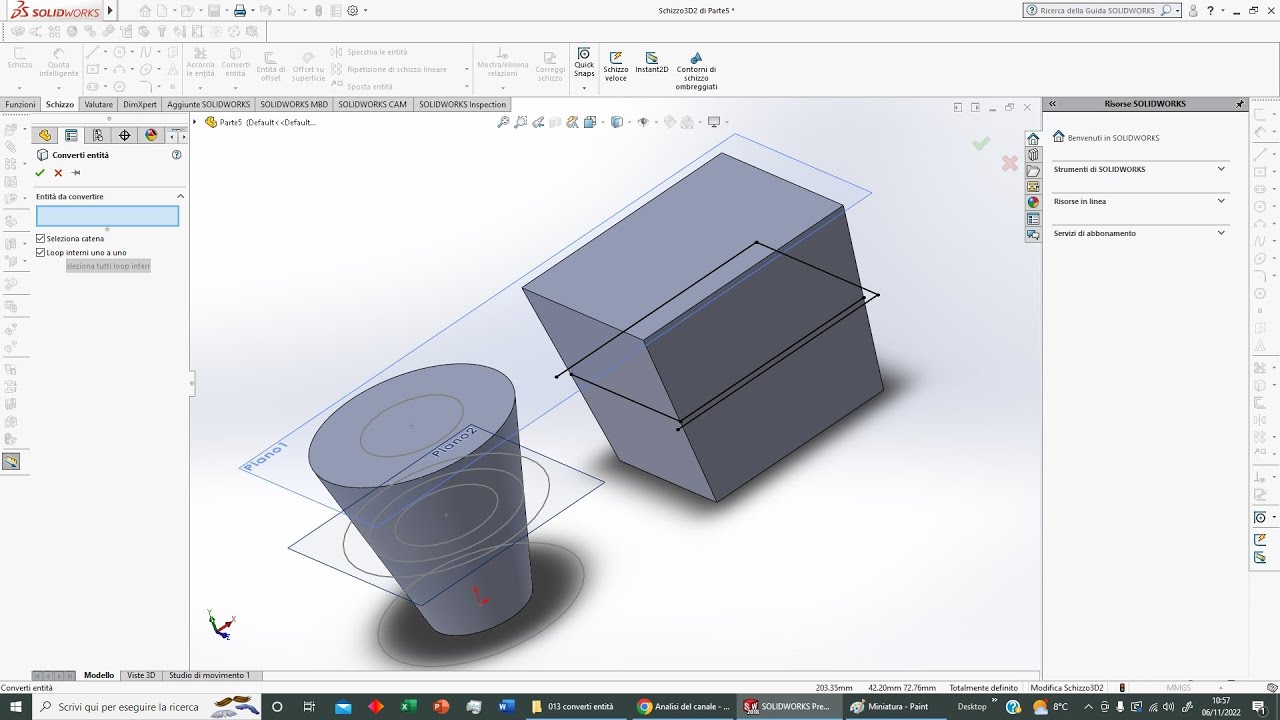Screen dimensions: 1280x720
Task: Open the Viste 3D bottom tab
Action: point(141,675)
